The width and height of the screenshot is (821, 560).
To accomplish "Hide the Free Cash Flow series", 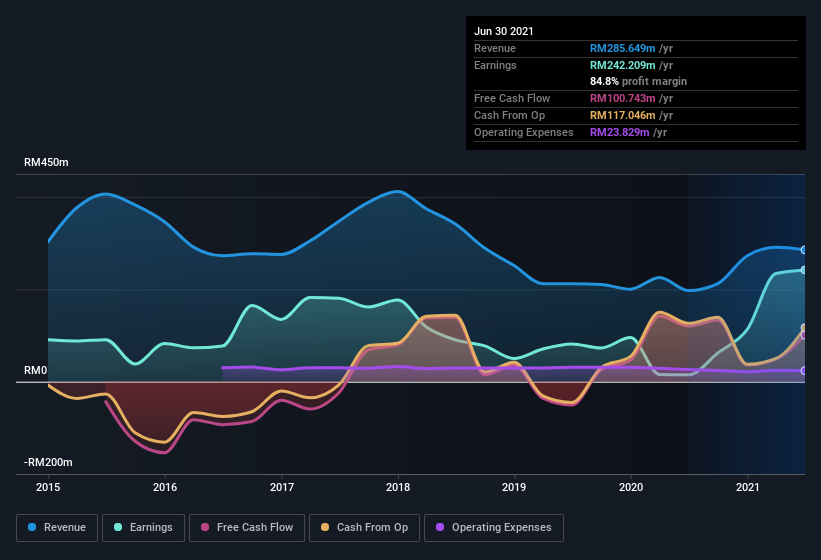I will coord(246,527).
